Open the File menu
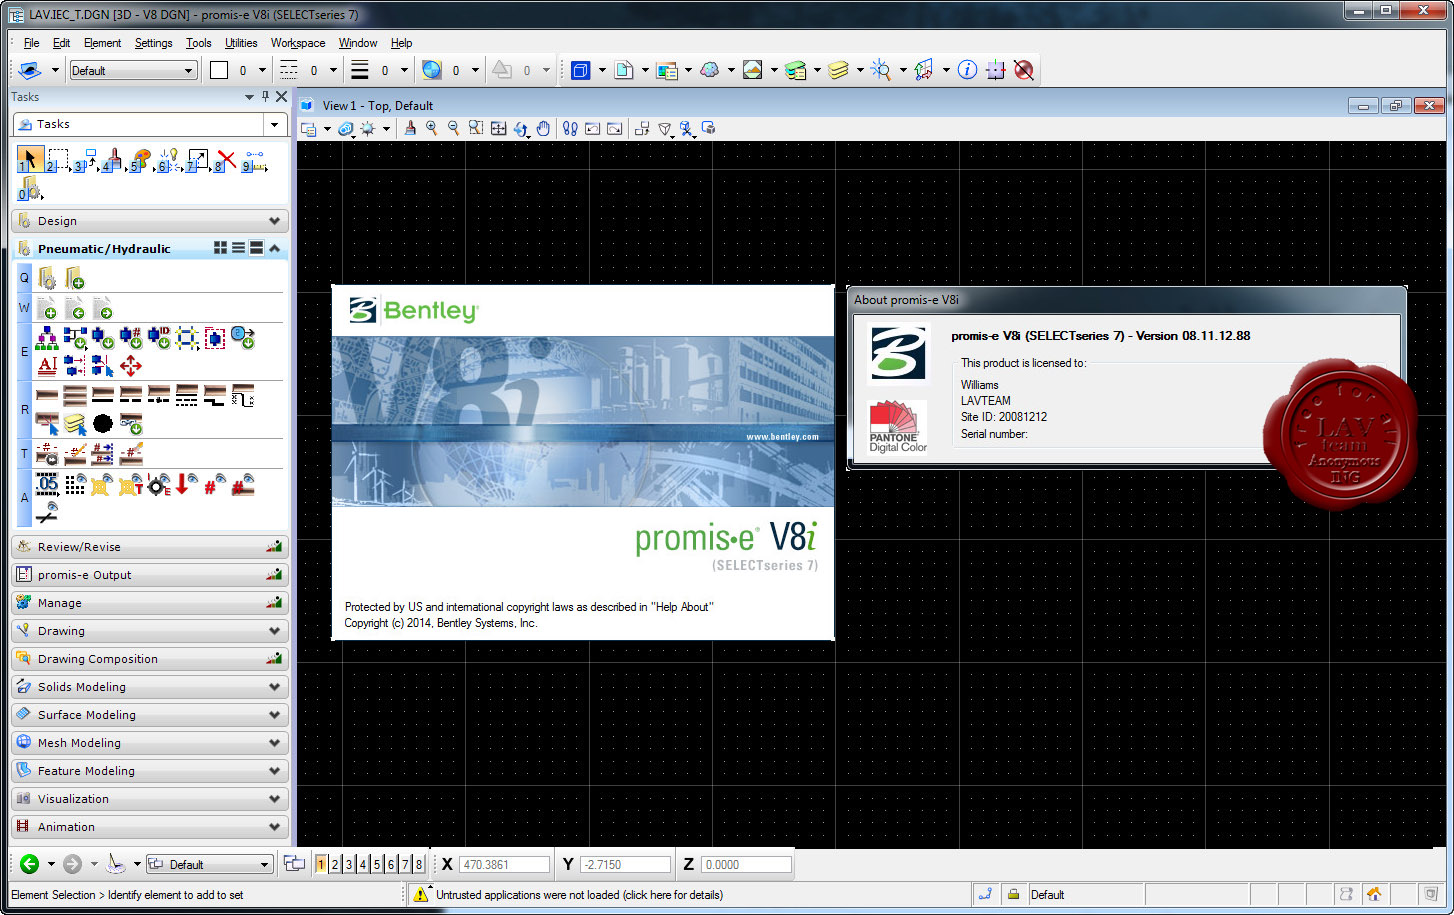This screenshot has width=1454, height=915. tap(31, 43)
